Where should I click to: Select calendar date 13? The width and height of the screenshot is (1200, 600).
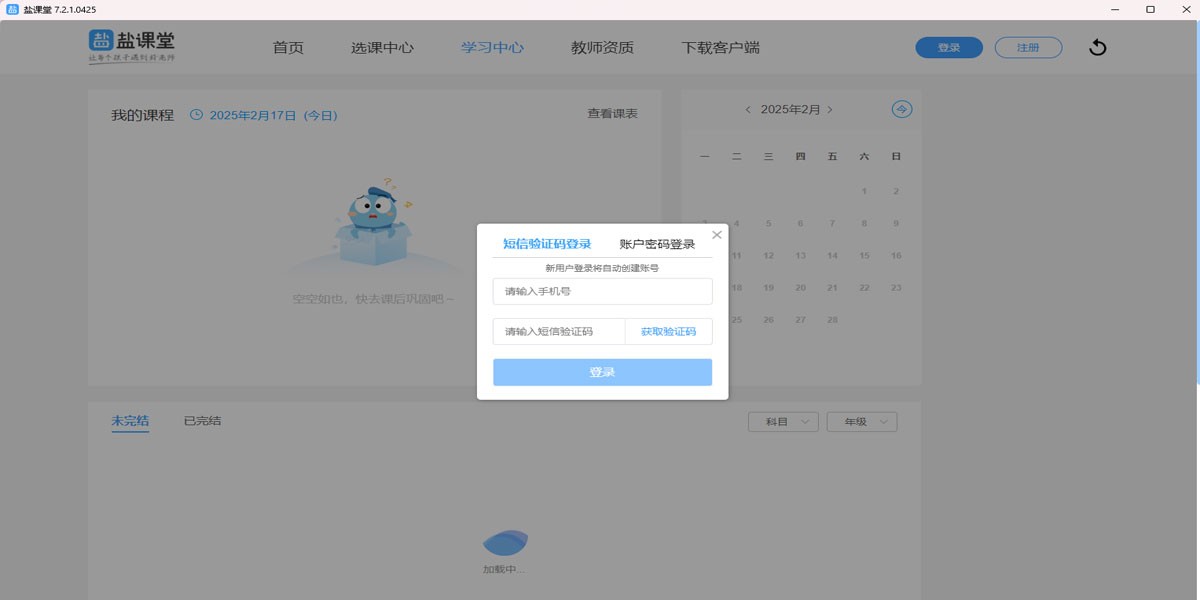coord(800,255)
